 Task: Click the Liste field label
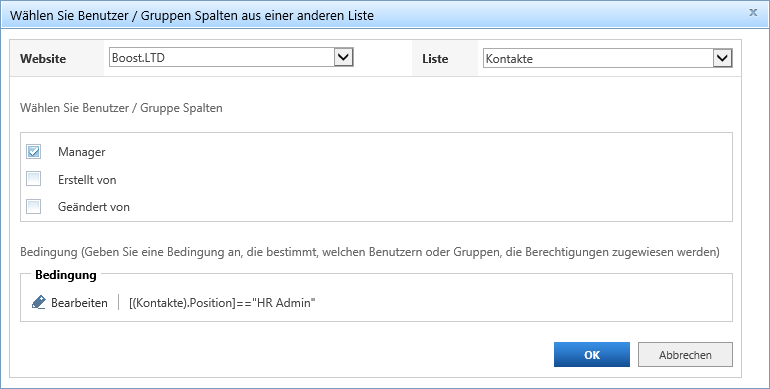pyautogui.click(x=435, y=58)
